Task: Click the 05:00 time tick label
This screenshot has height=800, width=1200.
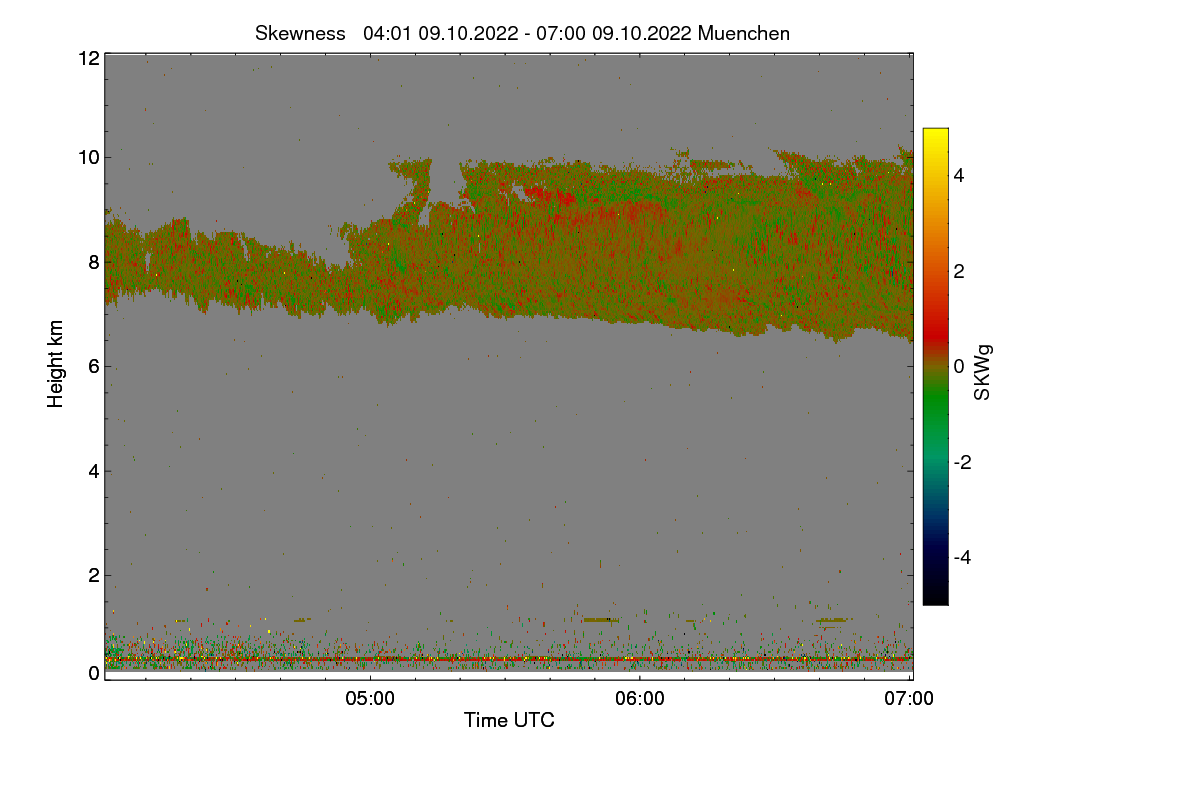Action: (370, 699)
